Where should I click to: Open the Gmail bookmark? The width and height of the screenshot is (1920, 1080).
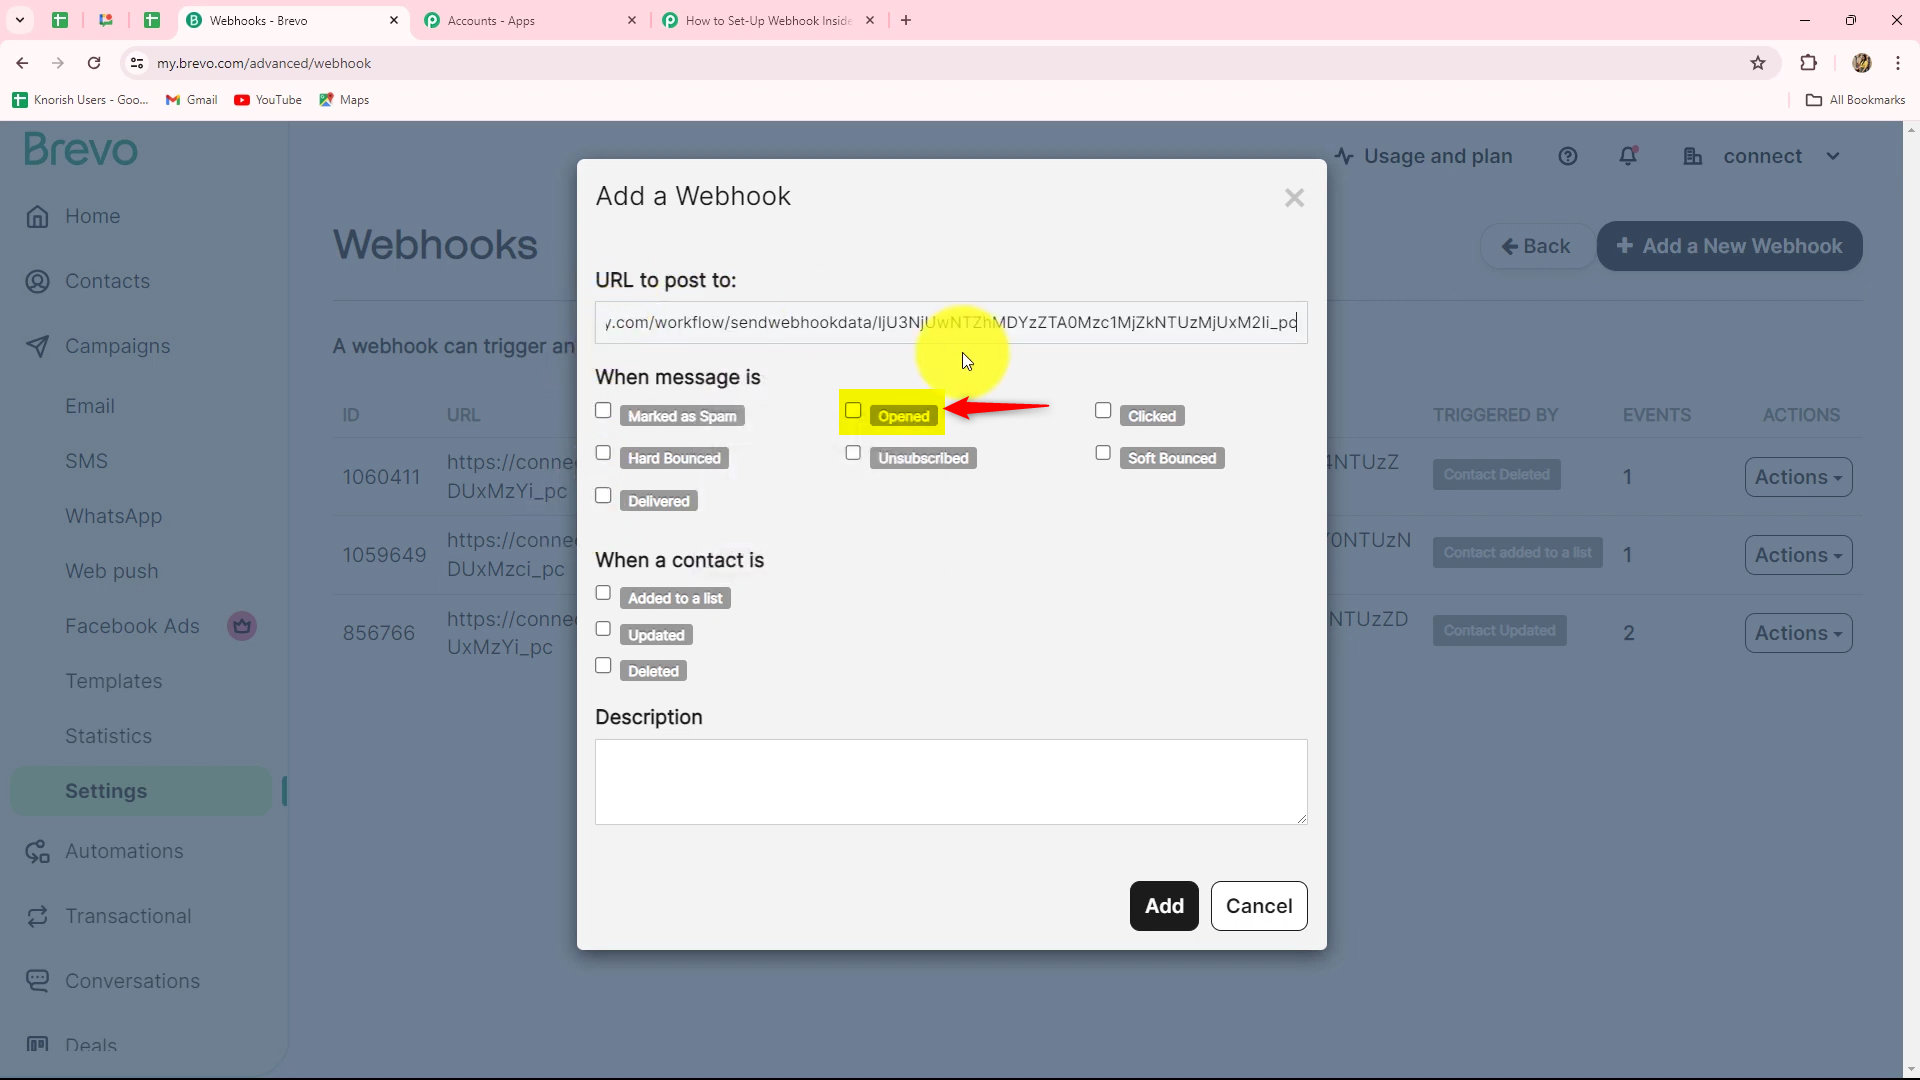(192, 100)
